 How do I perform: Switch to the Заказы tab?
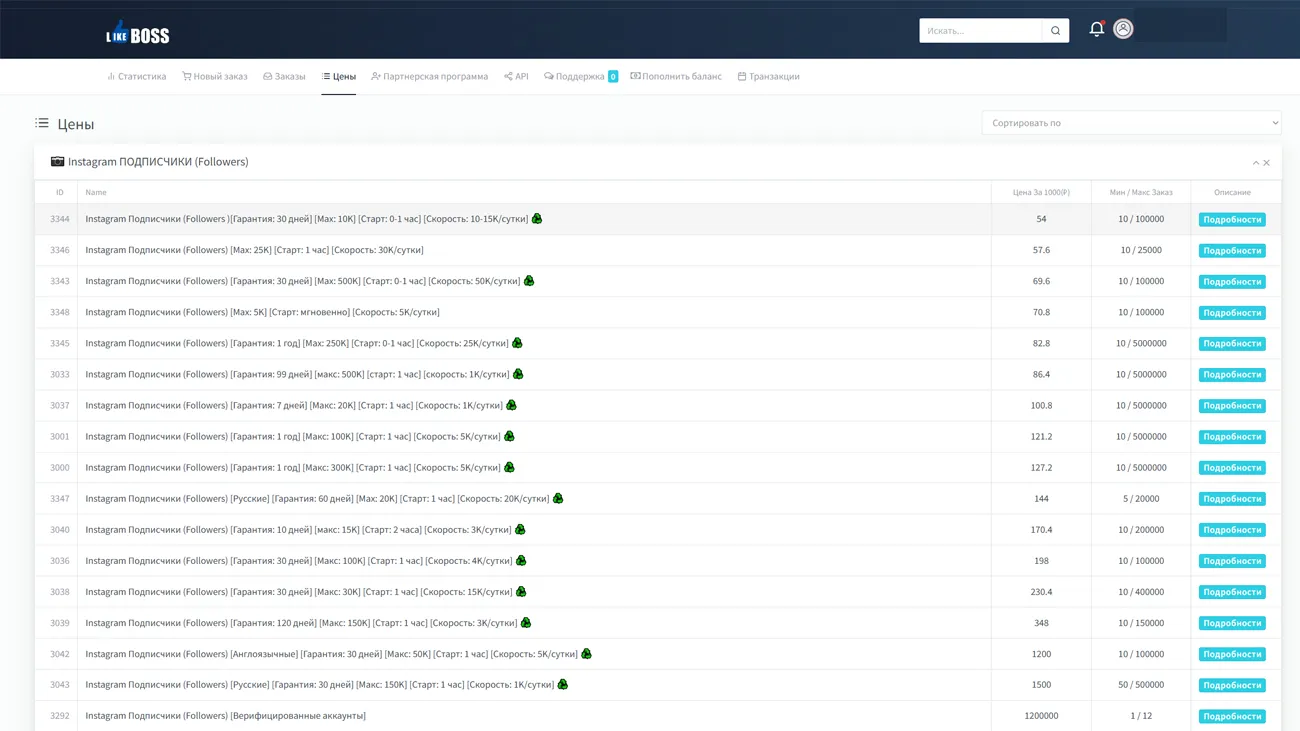coord(284,76)
